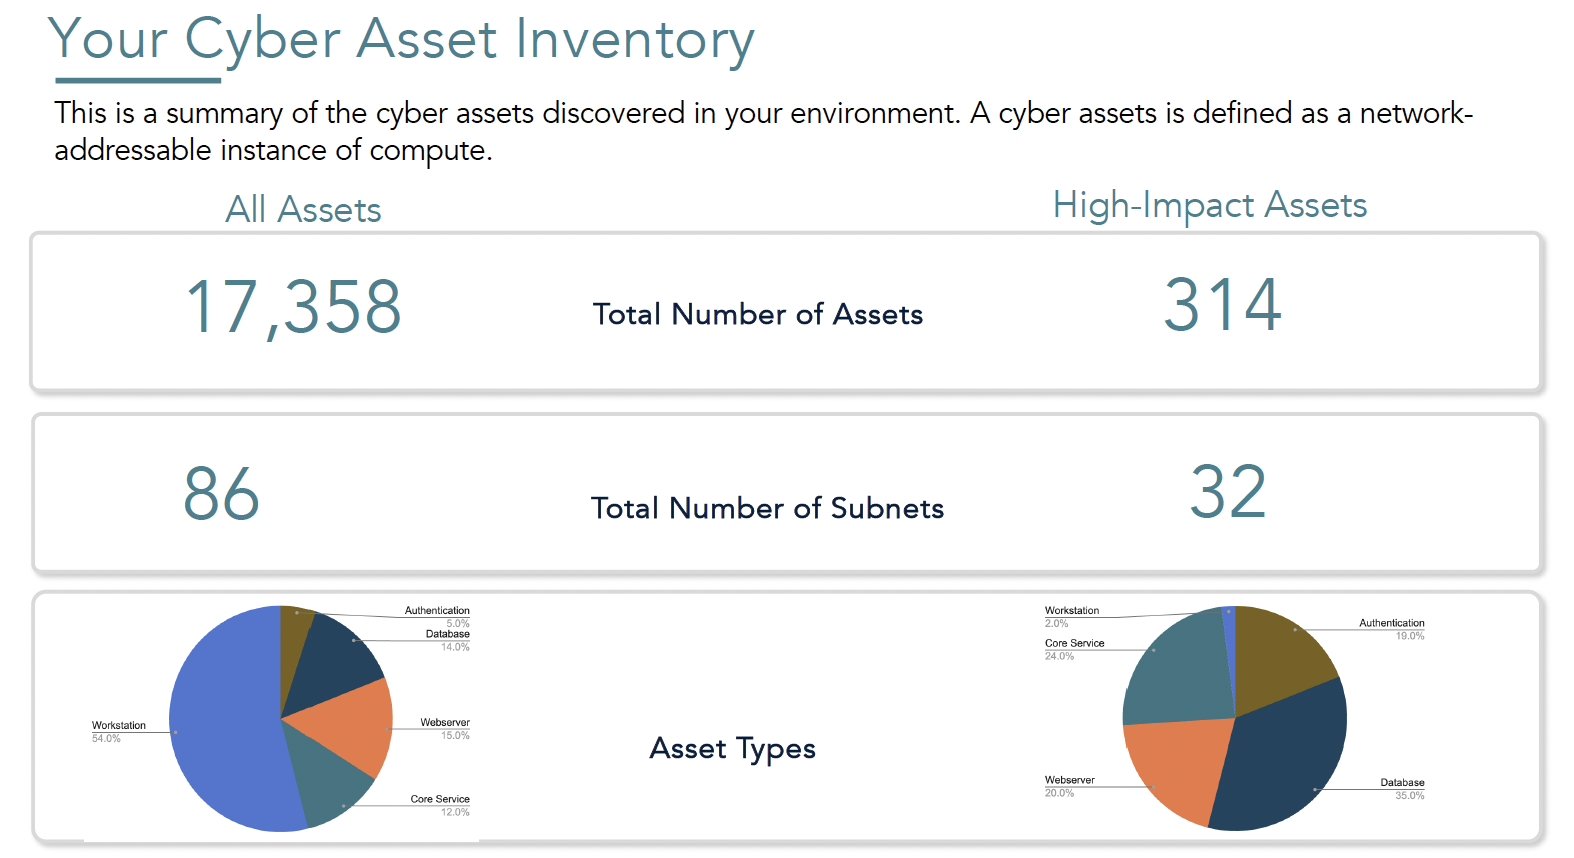Viewport: 1574px width, 858px height.
Task: Select the High-Impact Assets column heading
Action: click(x=1209, y=205)
